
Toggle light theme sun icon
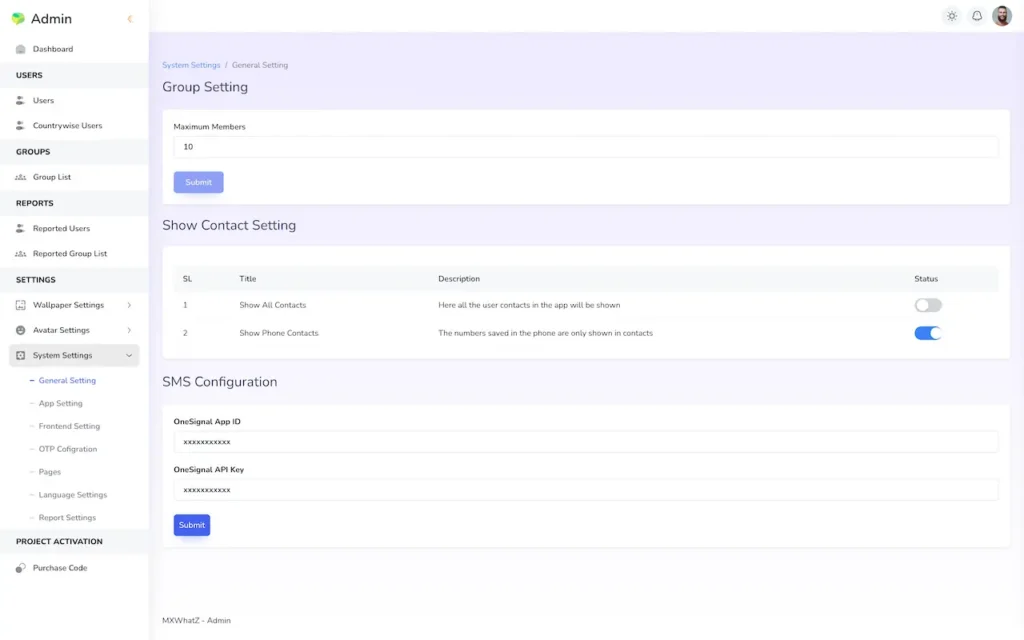952,16
